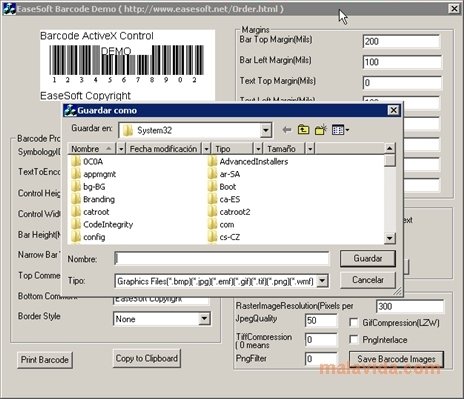Image resolution: width=464 pixels, height=399 pixels.
Task: Click the EaseSoft Barcode Demo title icon
Action: point(9,9)
